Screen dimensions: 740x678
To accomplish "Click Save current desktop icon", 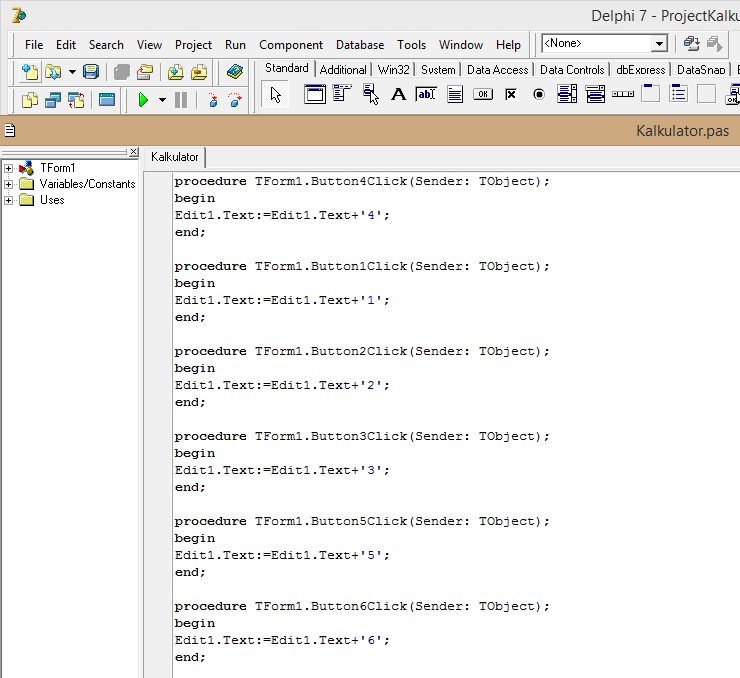I will 691,43.
